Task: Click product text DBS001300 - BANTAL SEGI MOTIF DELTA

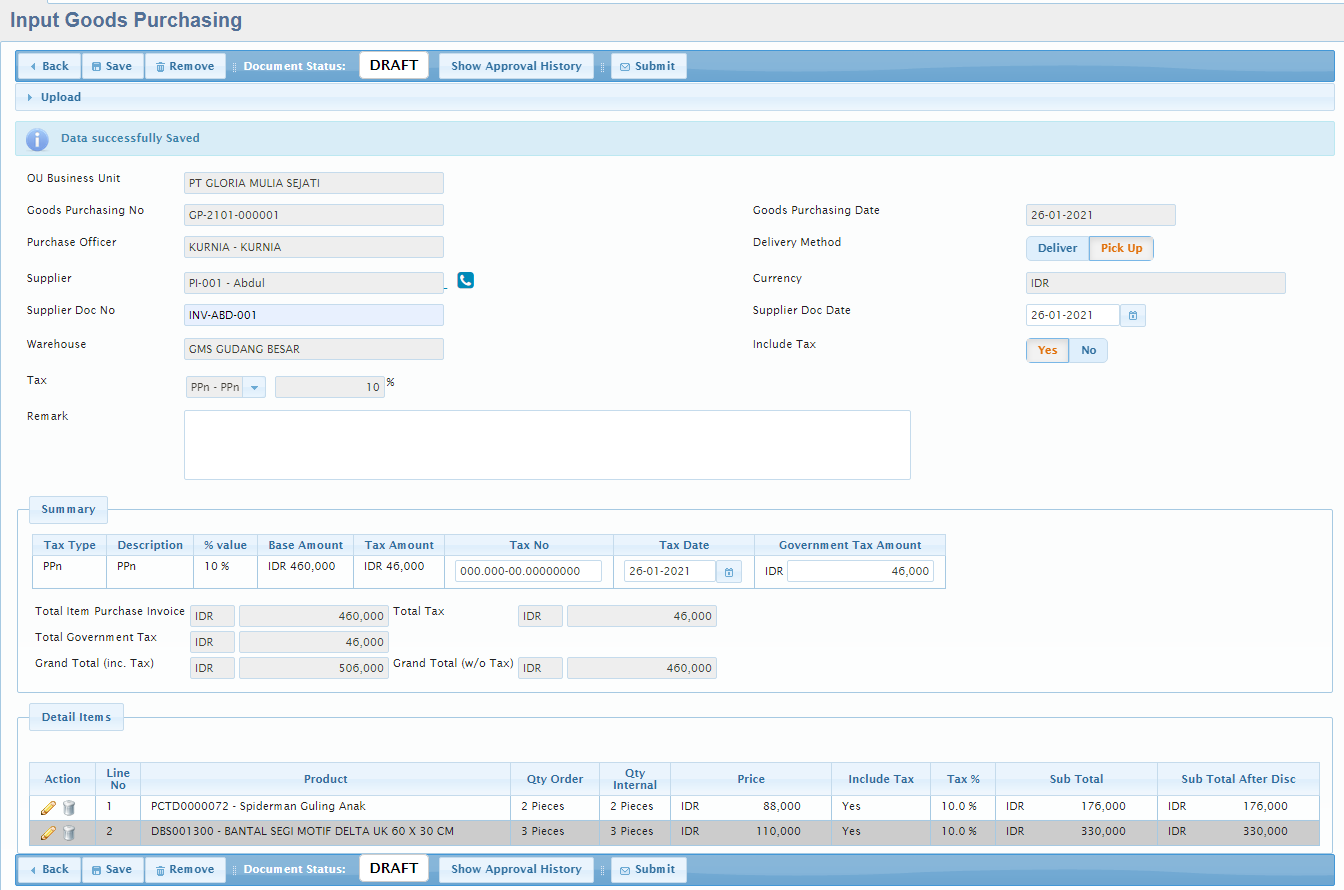Action: click(302, 831)
